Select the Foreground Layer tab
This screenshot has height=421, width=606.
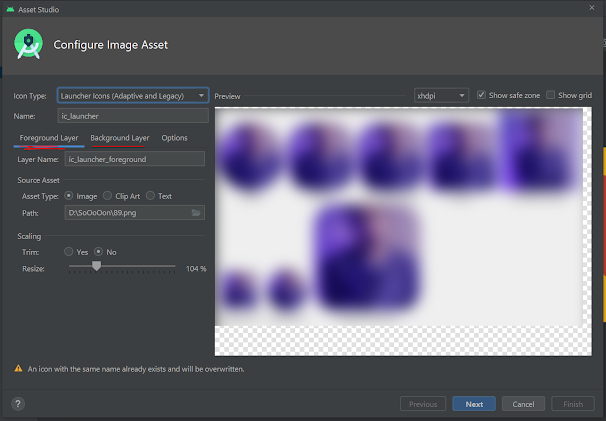pos(49,138)
